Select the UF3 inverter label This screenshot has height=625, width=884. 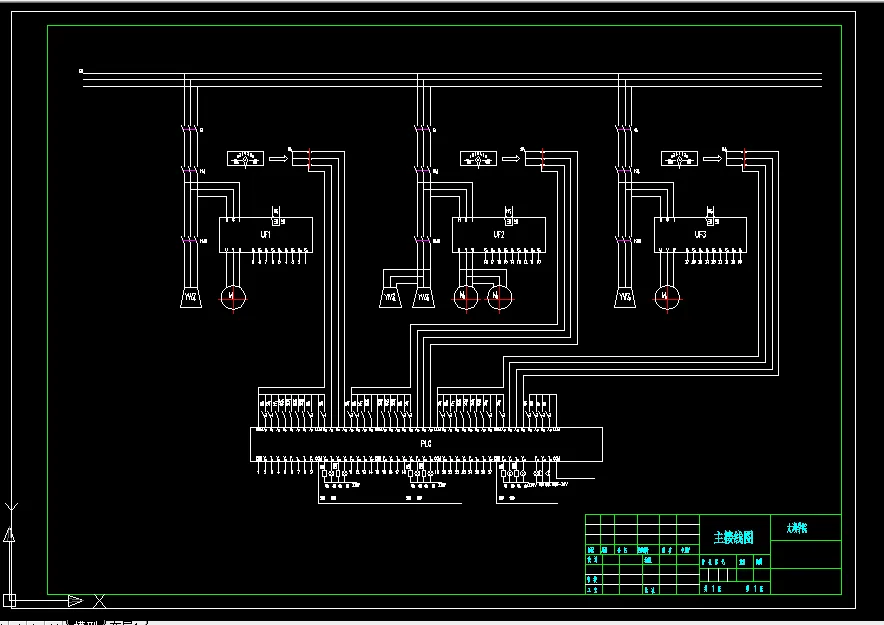700,234
